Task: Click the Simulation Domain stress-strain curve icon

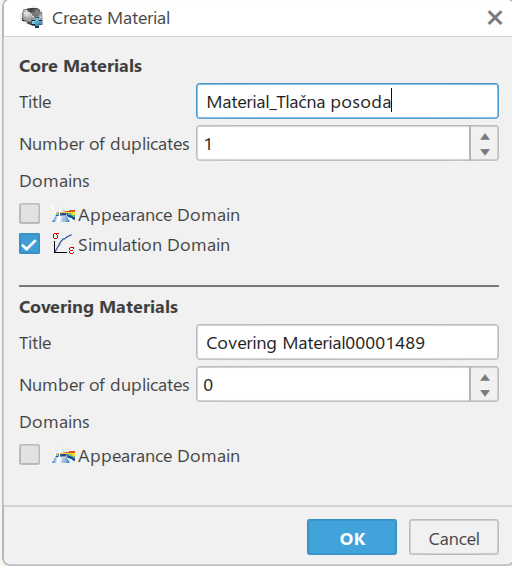Action: [64, 244]
